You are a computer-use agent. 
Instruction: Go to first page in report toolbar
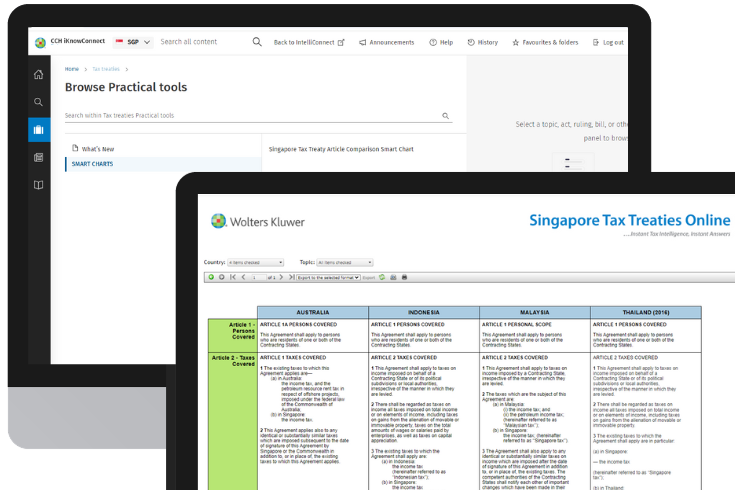coord(232,276)
